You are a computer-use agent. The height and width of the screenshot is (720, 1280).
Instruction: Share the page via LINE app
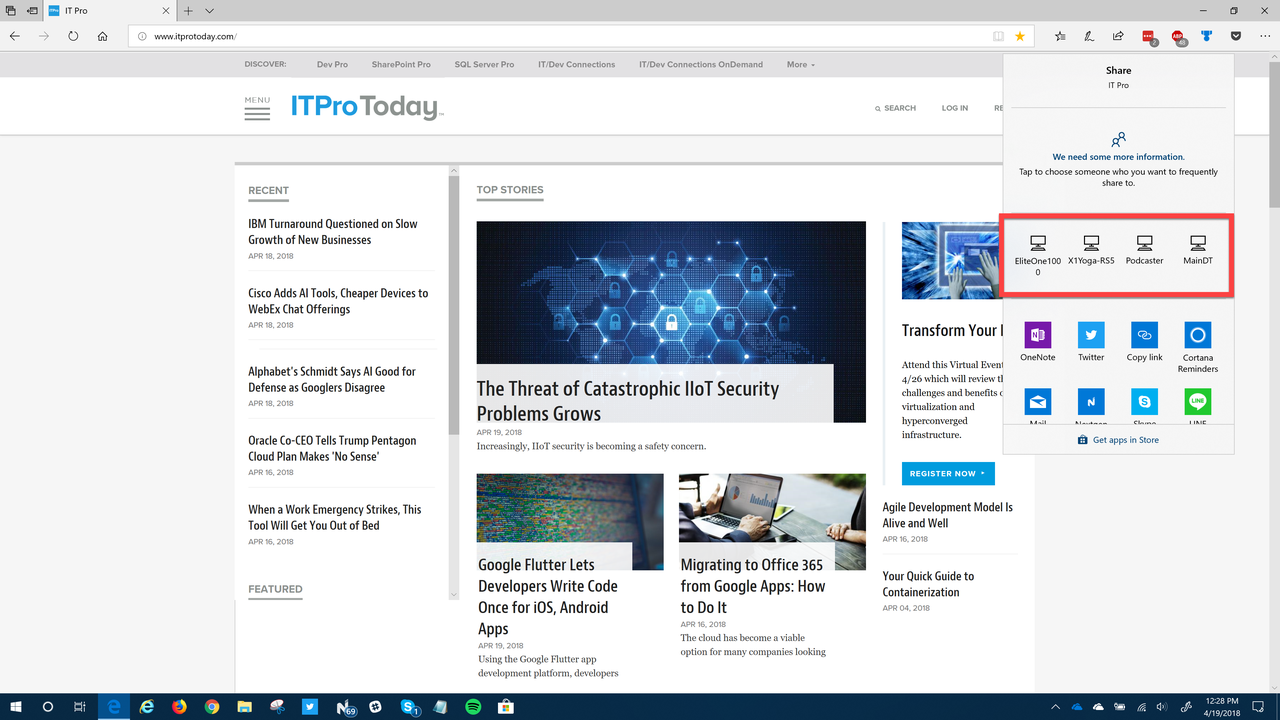(1198, 407)
